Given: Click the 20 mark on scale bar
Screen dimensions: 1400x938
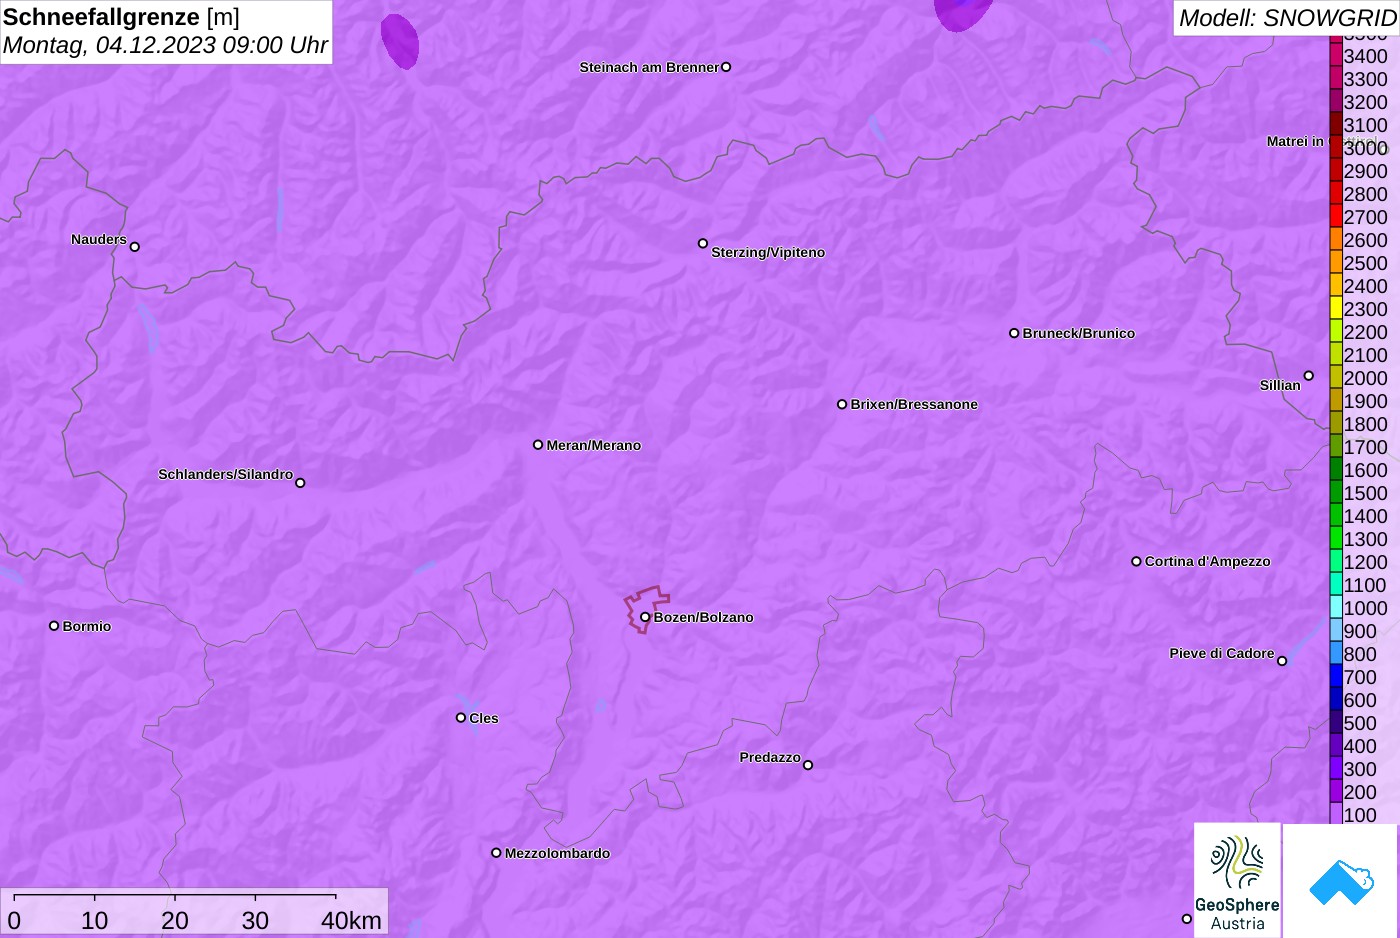Looking at the screenshot, I should coord(175,921).
